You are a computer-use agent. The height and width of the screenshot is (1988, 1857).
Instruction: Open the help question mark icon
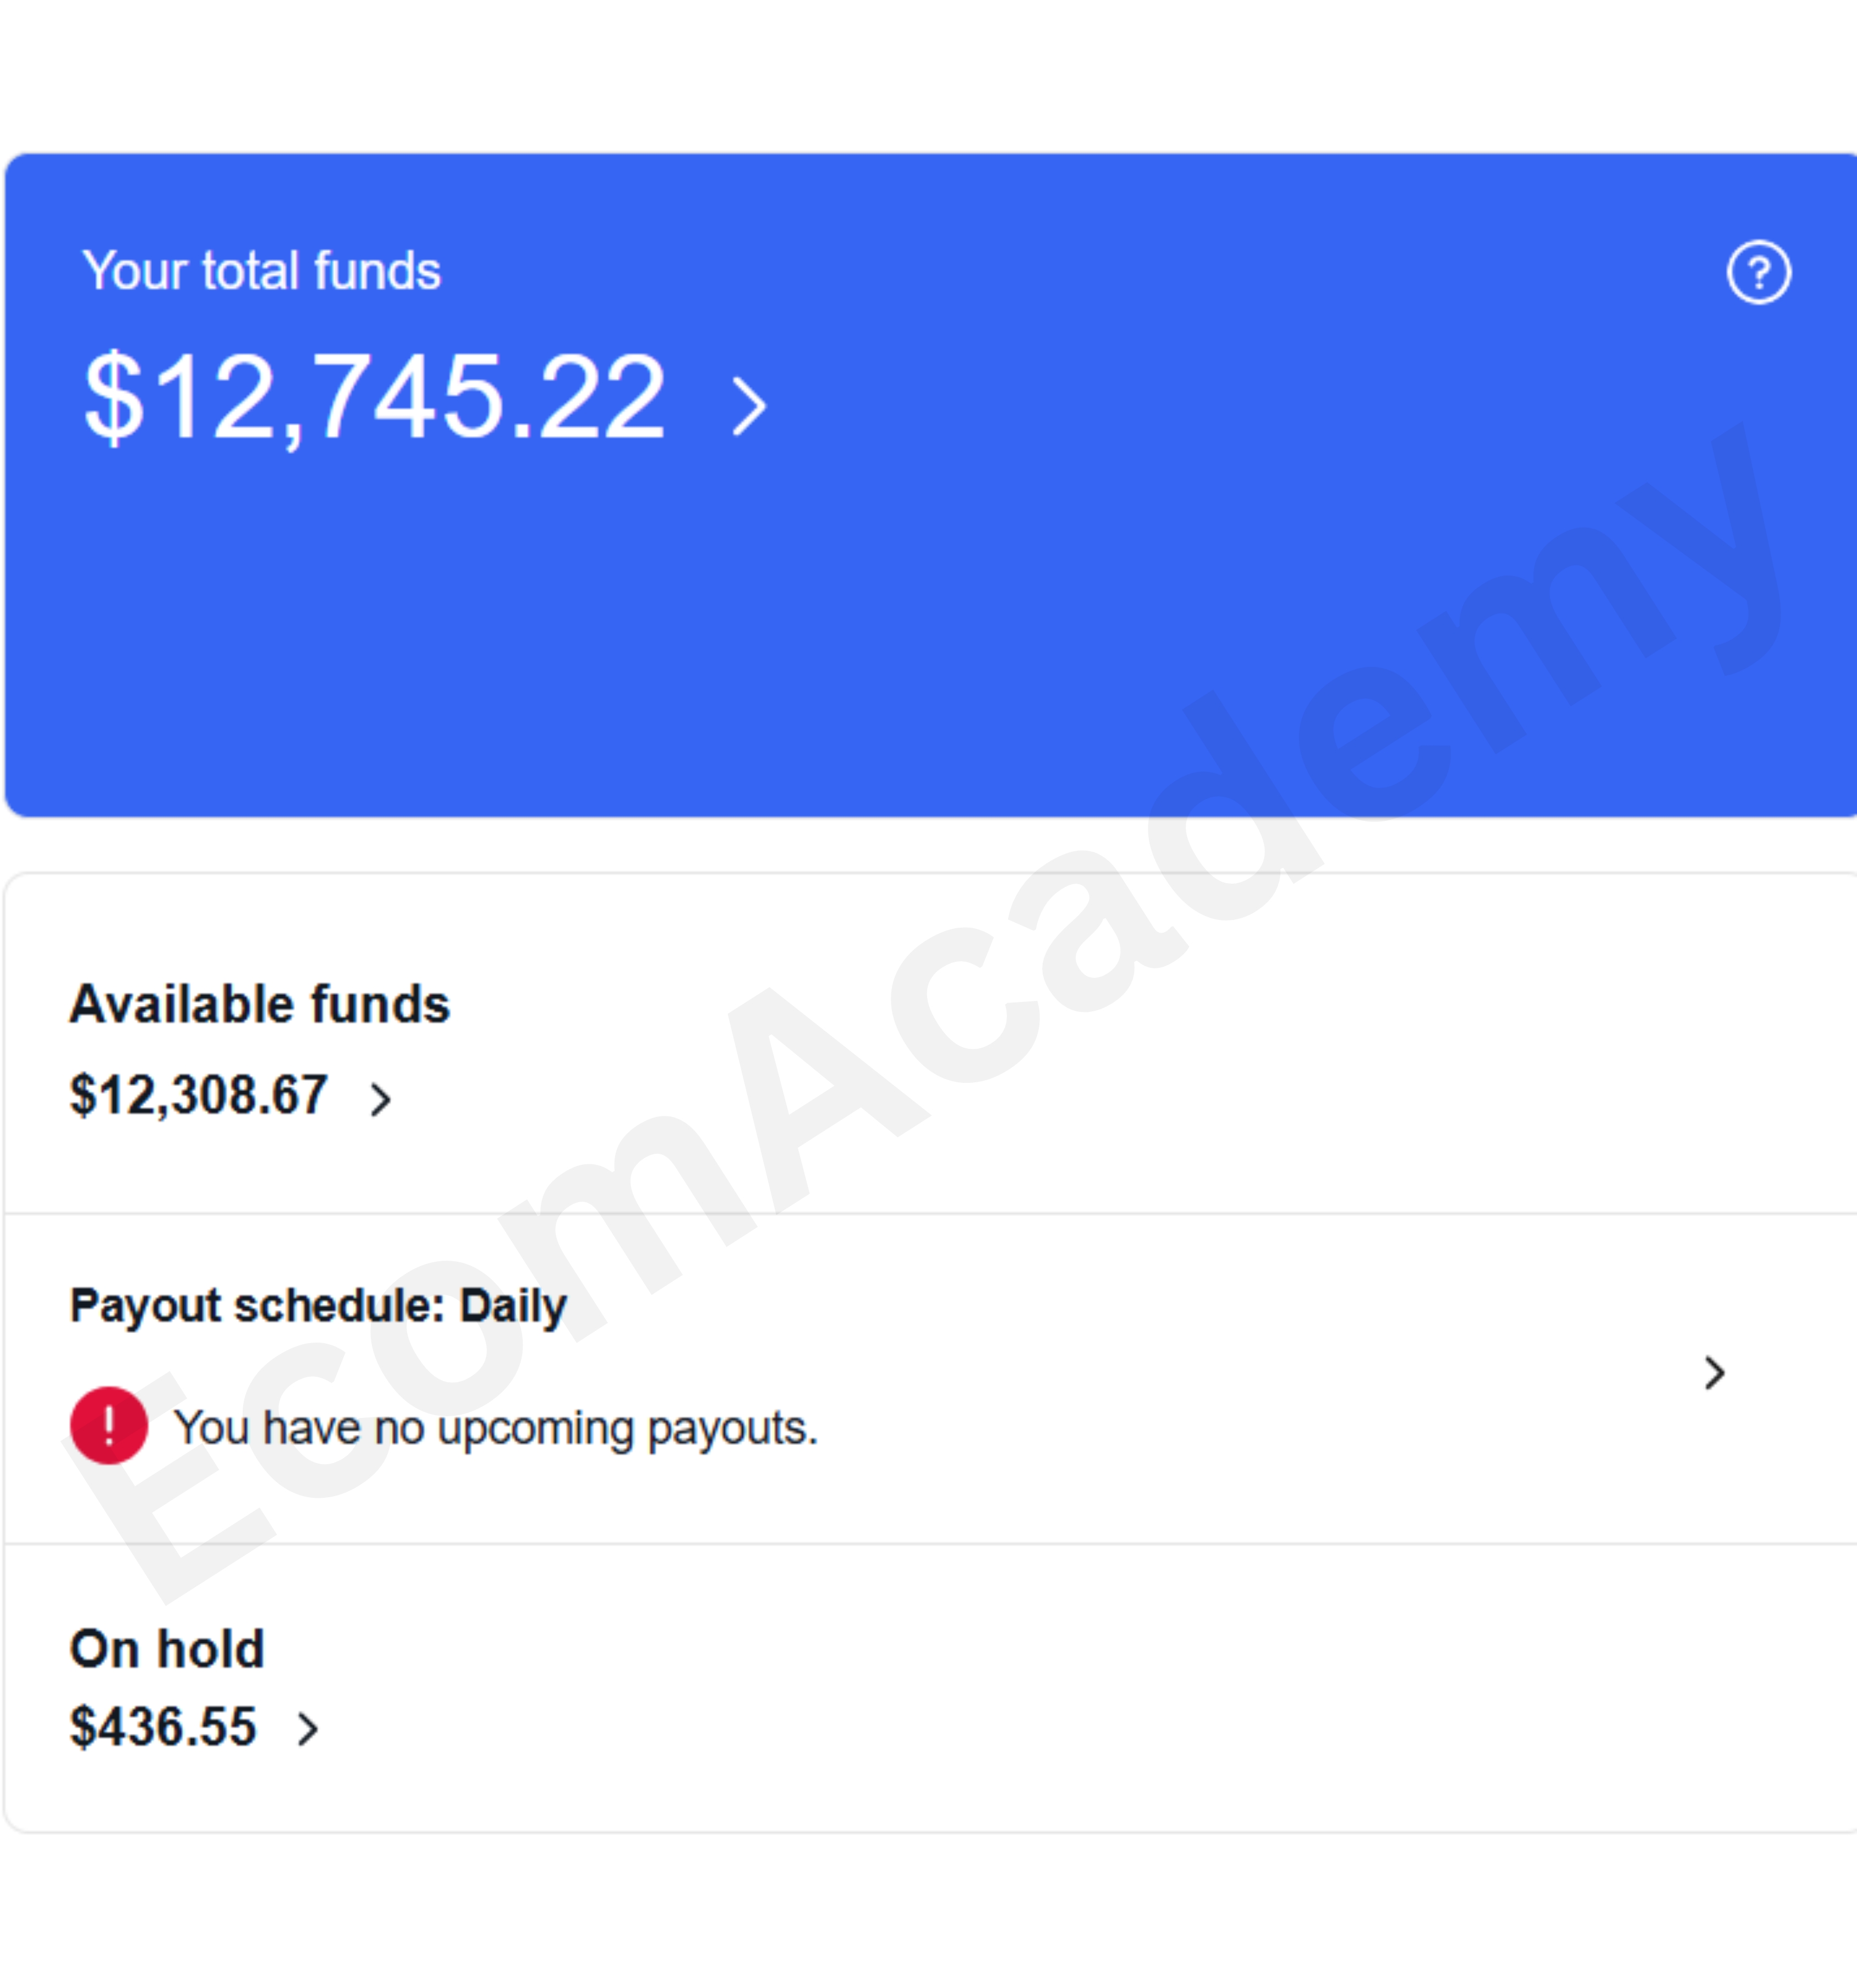pyautogui.click(x=1758, y=272)
